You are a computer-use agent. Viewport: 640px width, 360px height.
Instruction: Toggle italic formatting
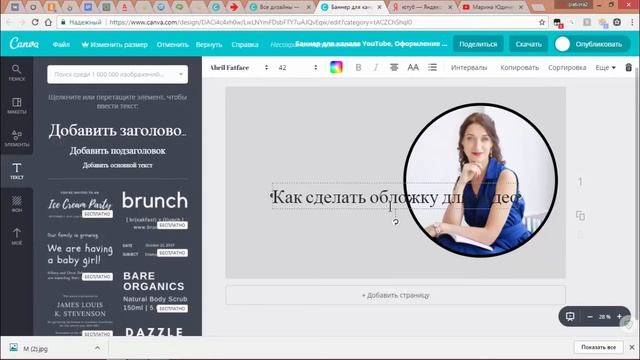pos(376,67)
